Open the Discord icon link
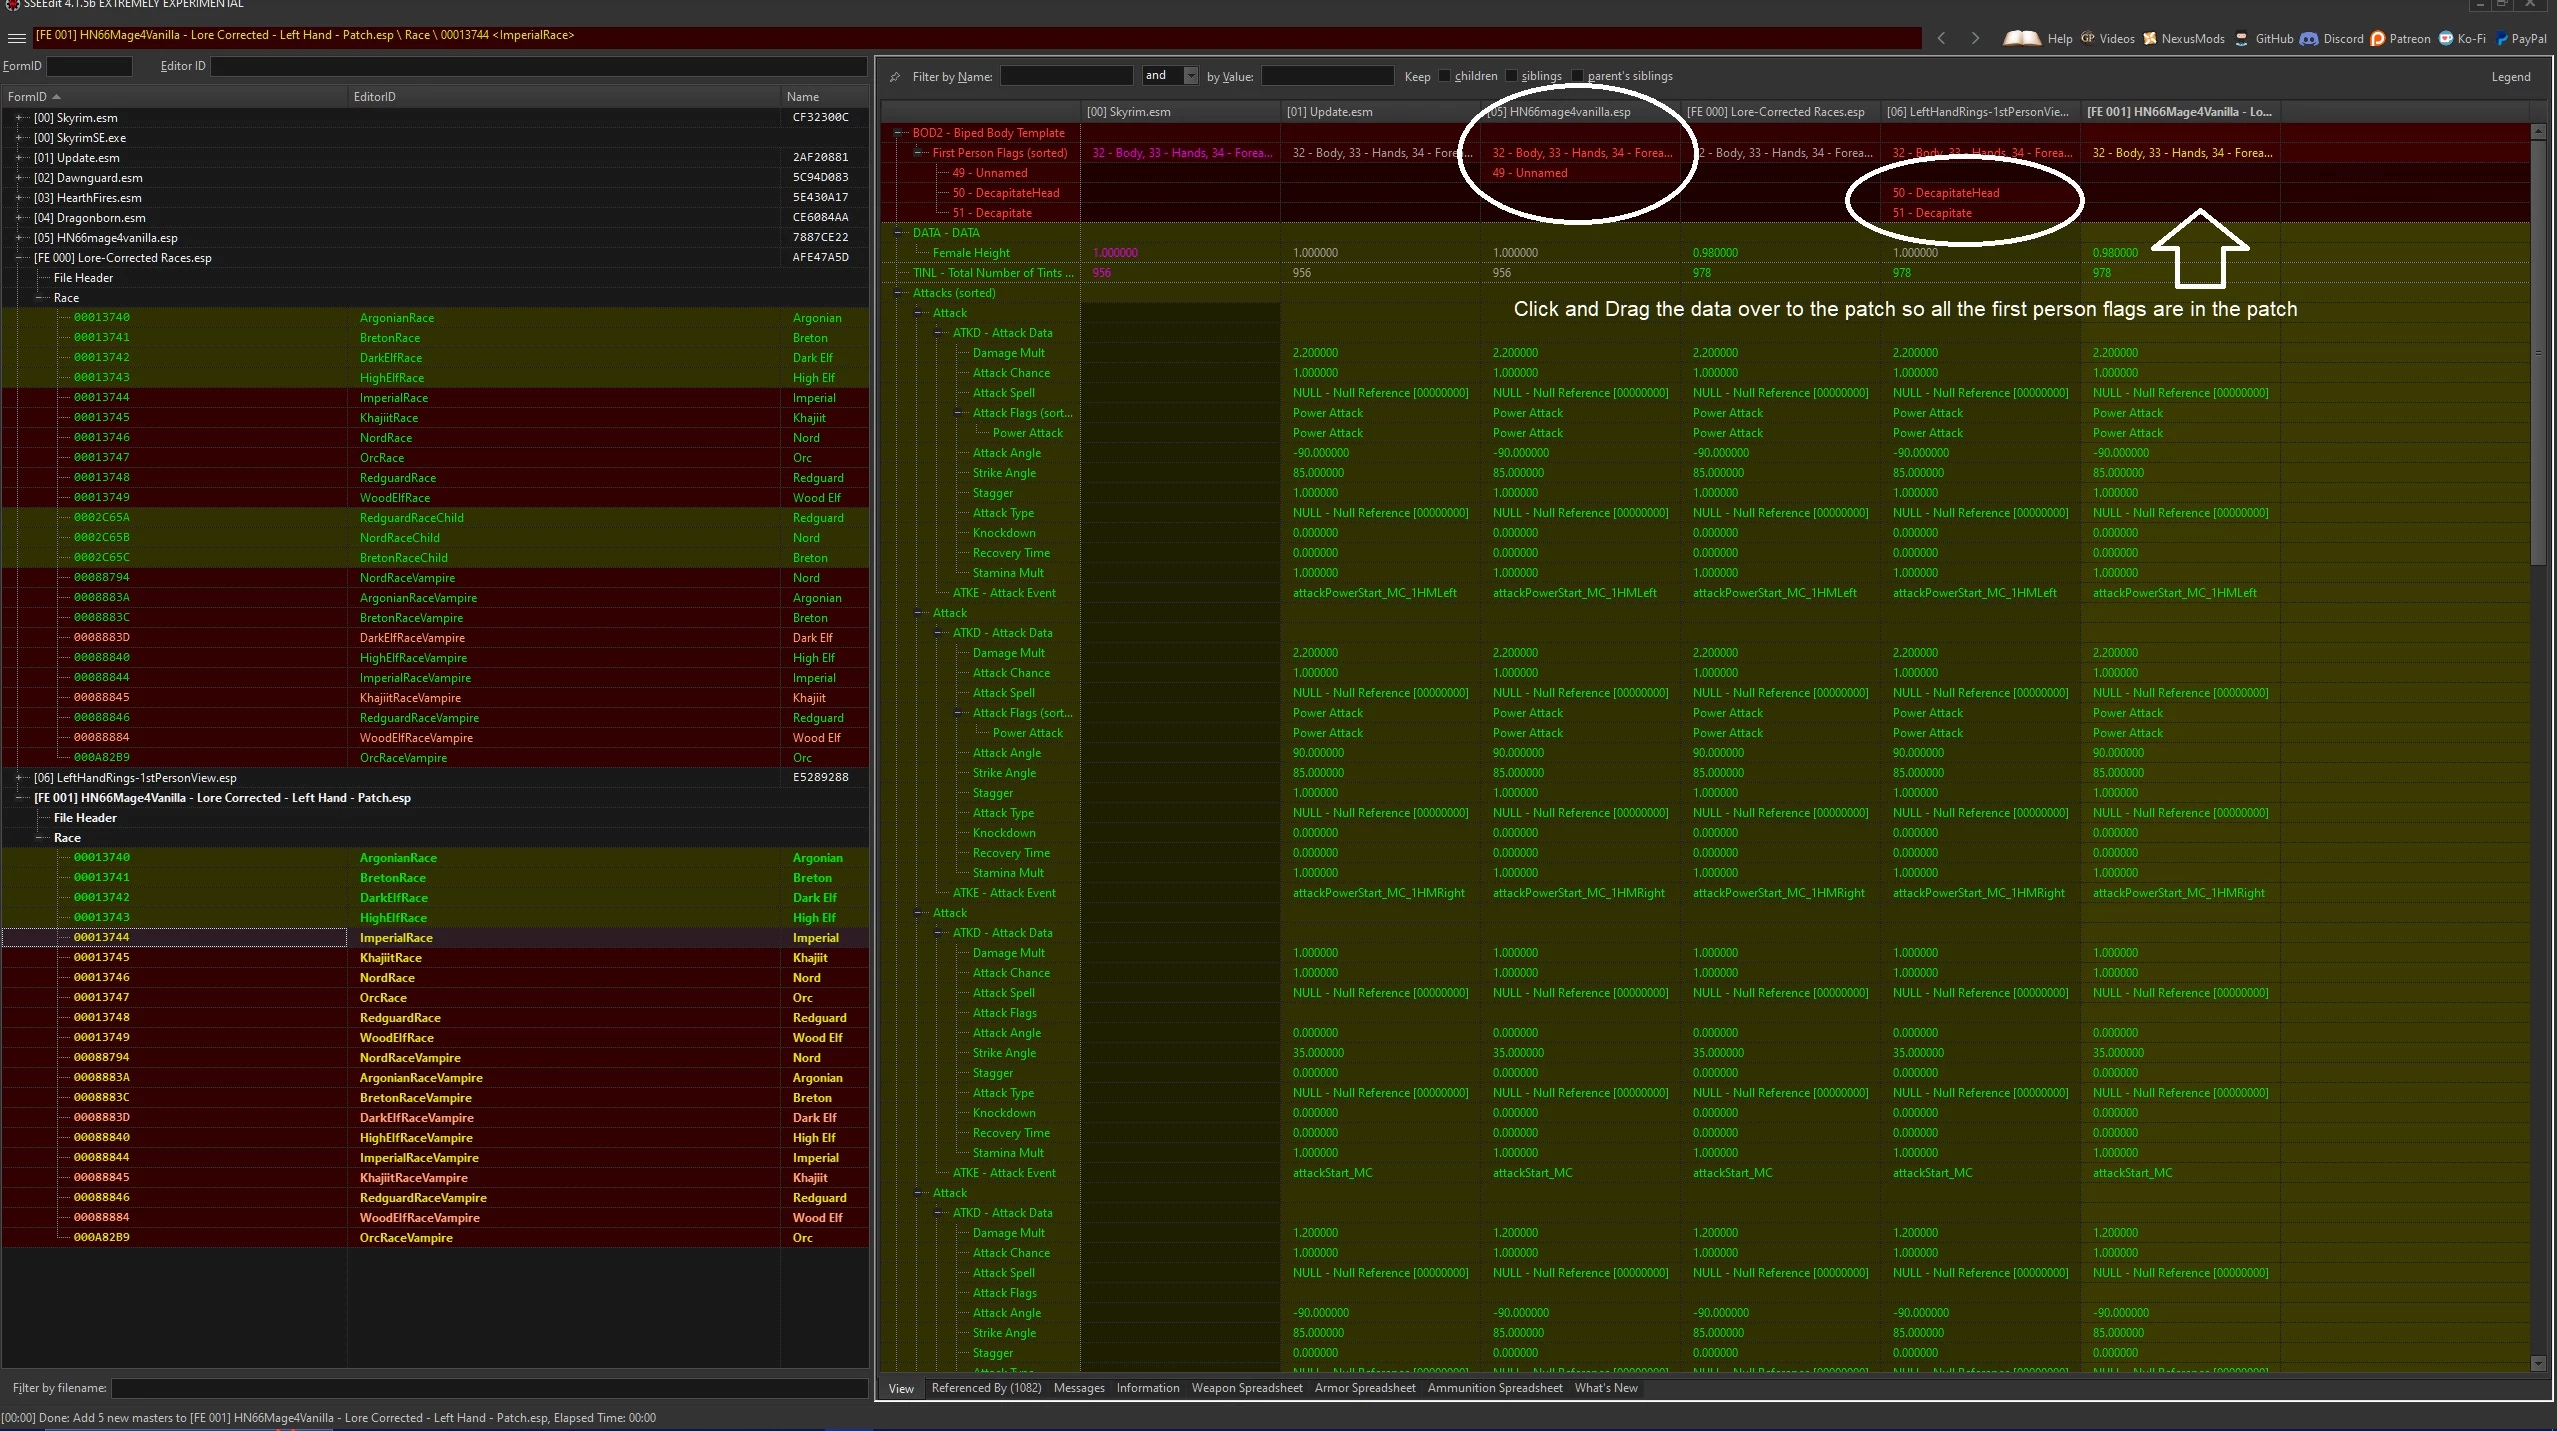This screenshot has height=1431, width=2557. pyautogui.click(x=2308, y=39)
